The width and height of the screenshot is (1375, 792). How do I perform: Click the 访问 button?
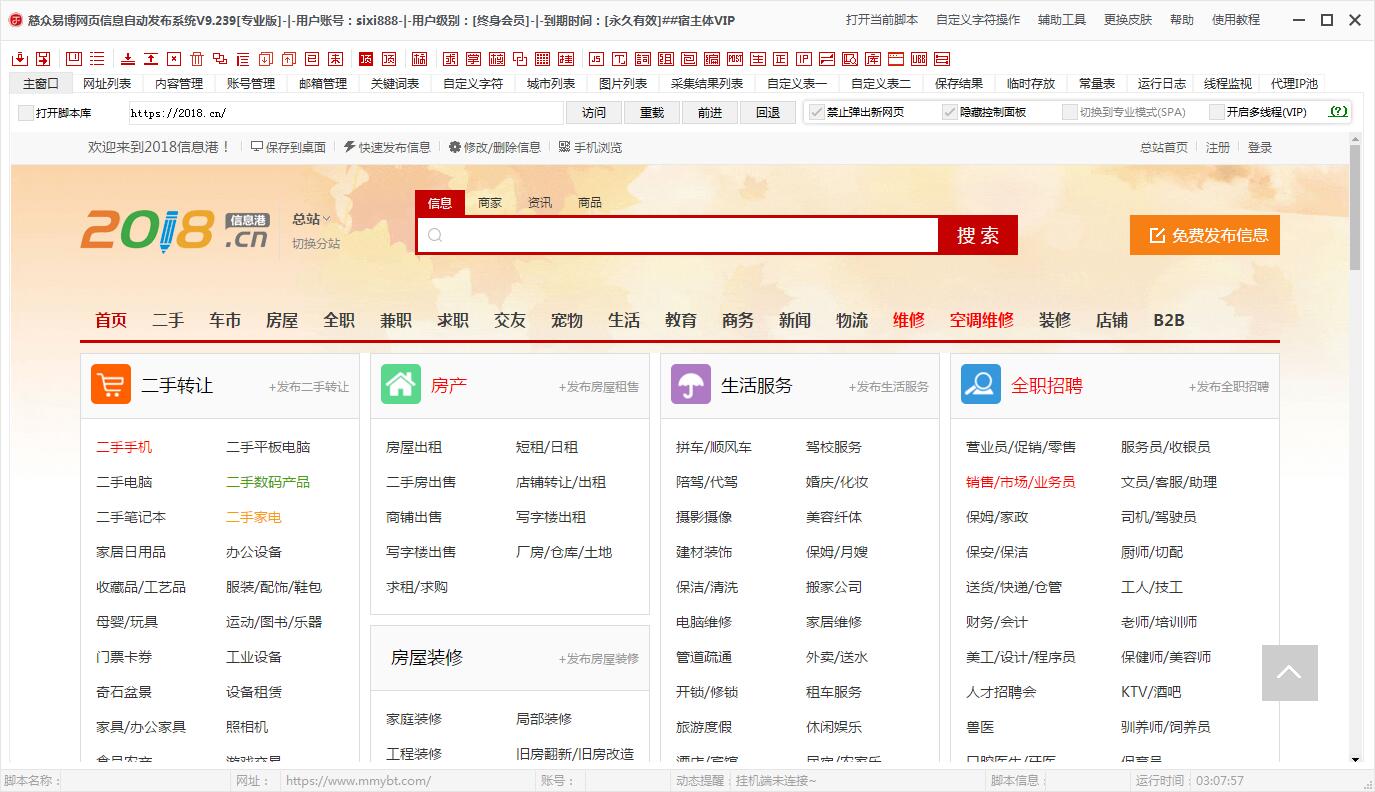[x=594, y=113]
